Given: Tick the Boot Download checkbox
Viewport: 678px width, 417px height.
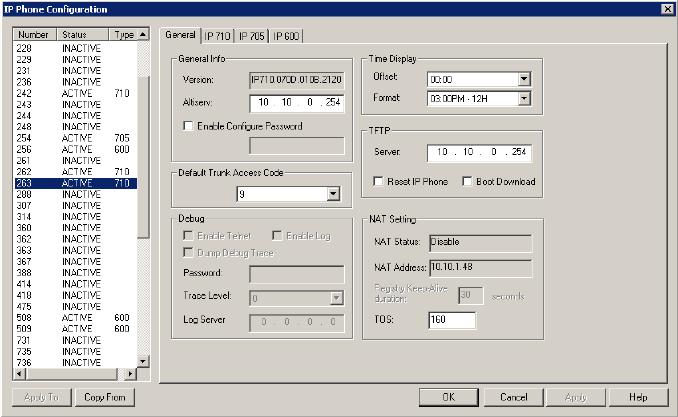Looking at the screenshot, I should coord(467,182).
